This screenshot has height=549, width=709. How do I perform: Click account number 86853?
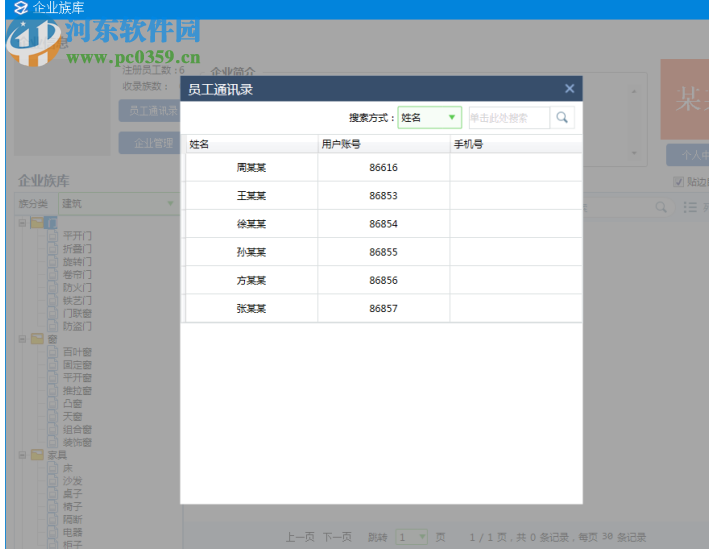pyautogui.click(x=383, y=195)
